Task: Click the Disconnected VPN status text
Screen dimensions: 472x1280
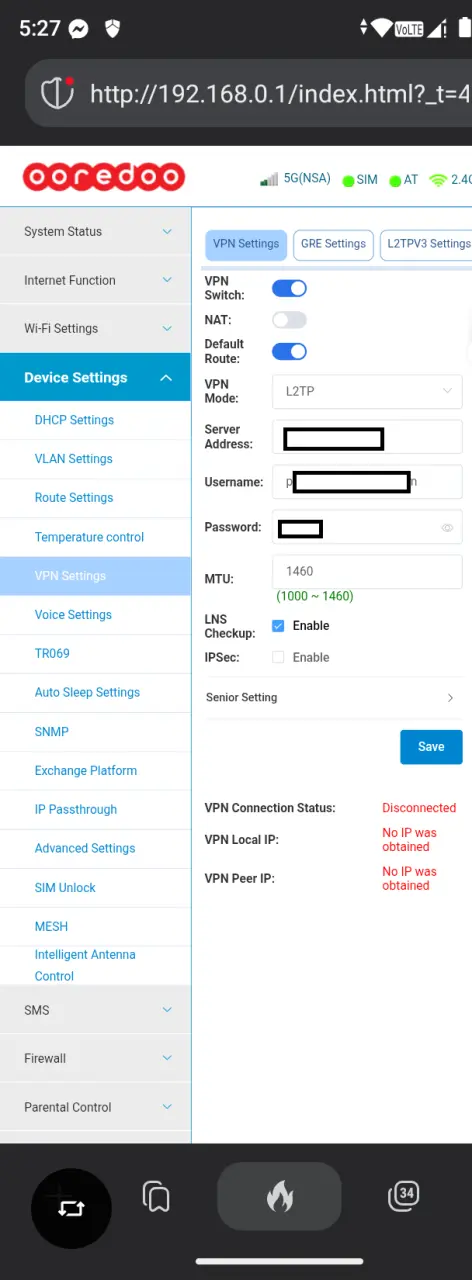Action: tap(419, 808)
